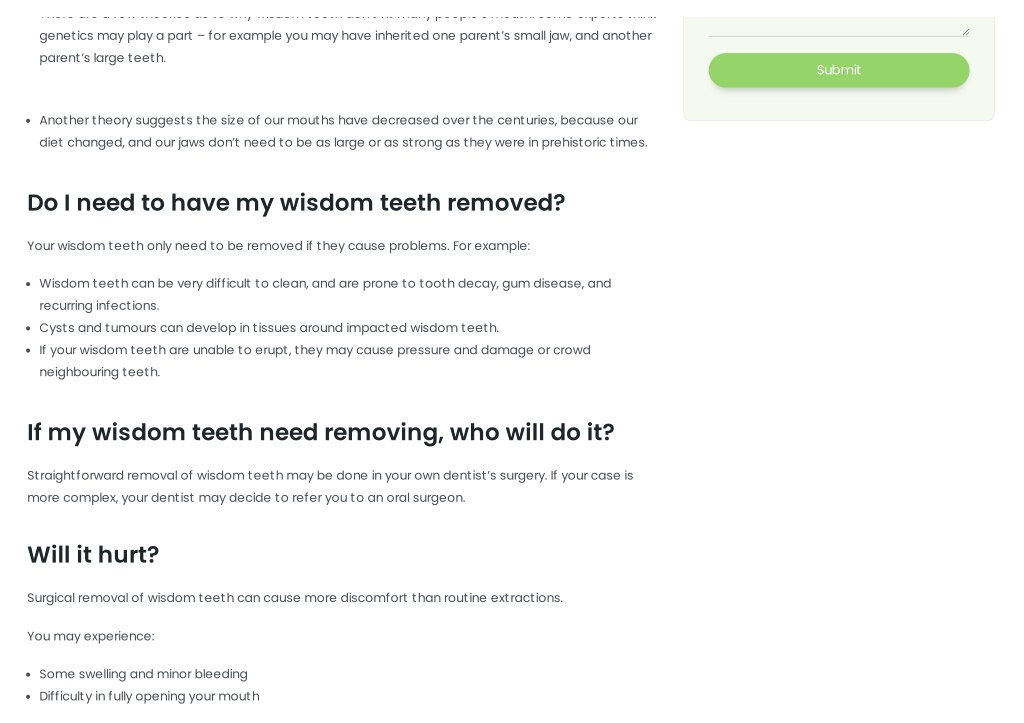Click the paragraph starting 'Straightforward removal of wisdom teeth'
The height and width of the screenshot is (723, 1024).
coord(330,487)
